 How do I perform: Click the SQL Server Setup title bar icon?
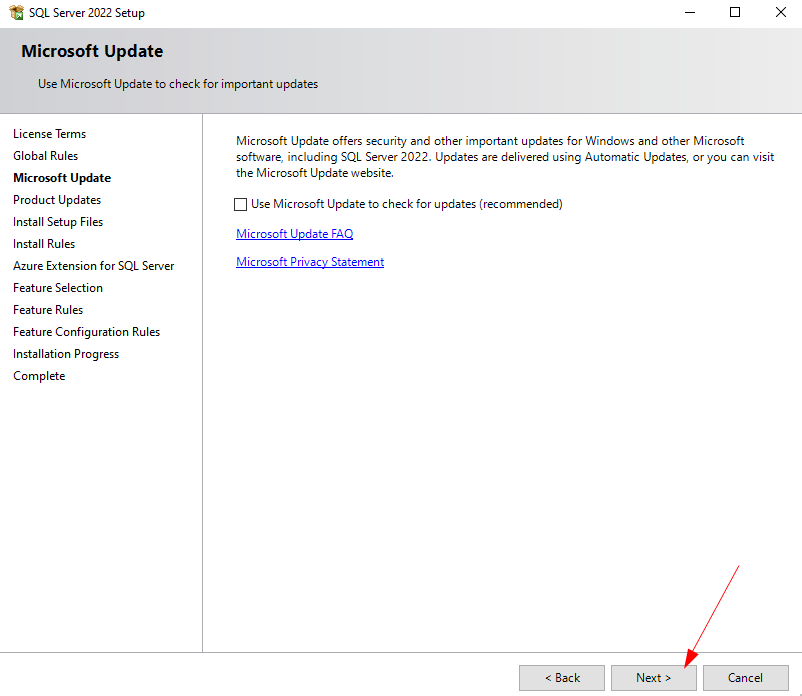pos(16,12)
